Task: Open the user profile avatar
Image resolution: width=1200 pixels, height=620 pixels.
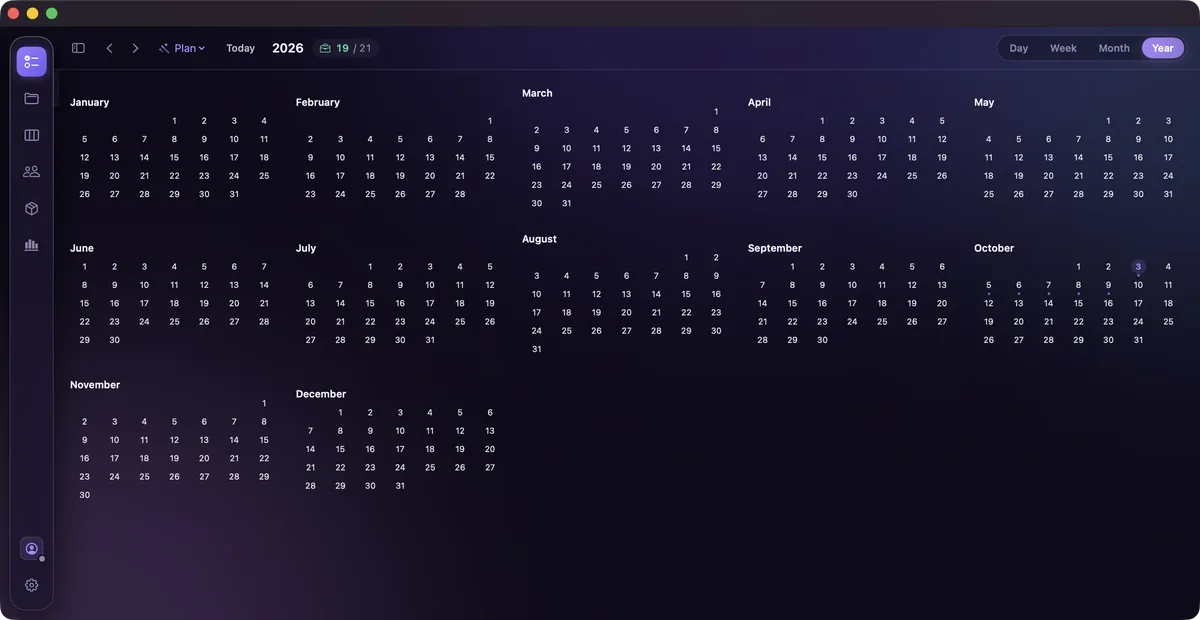Action: pos(31,549)
